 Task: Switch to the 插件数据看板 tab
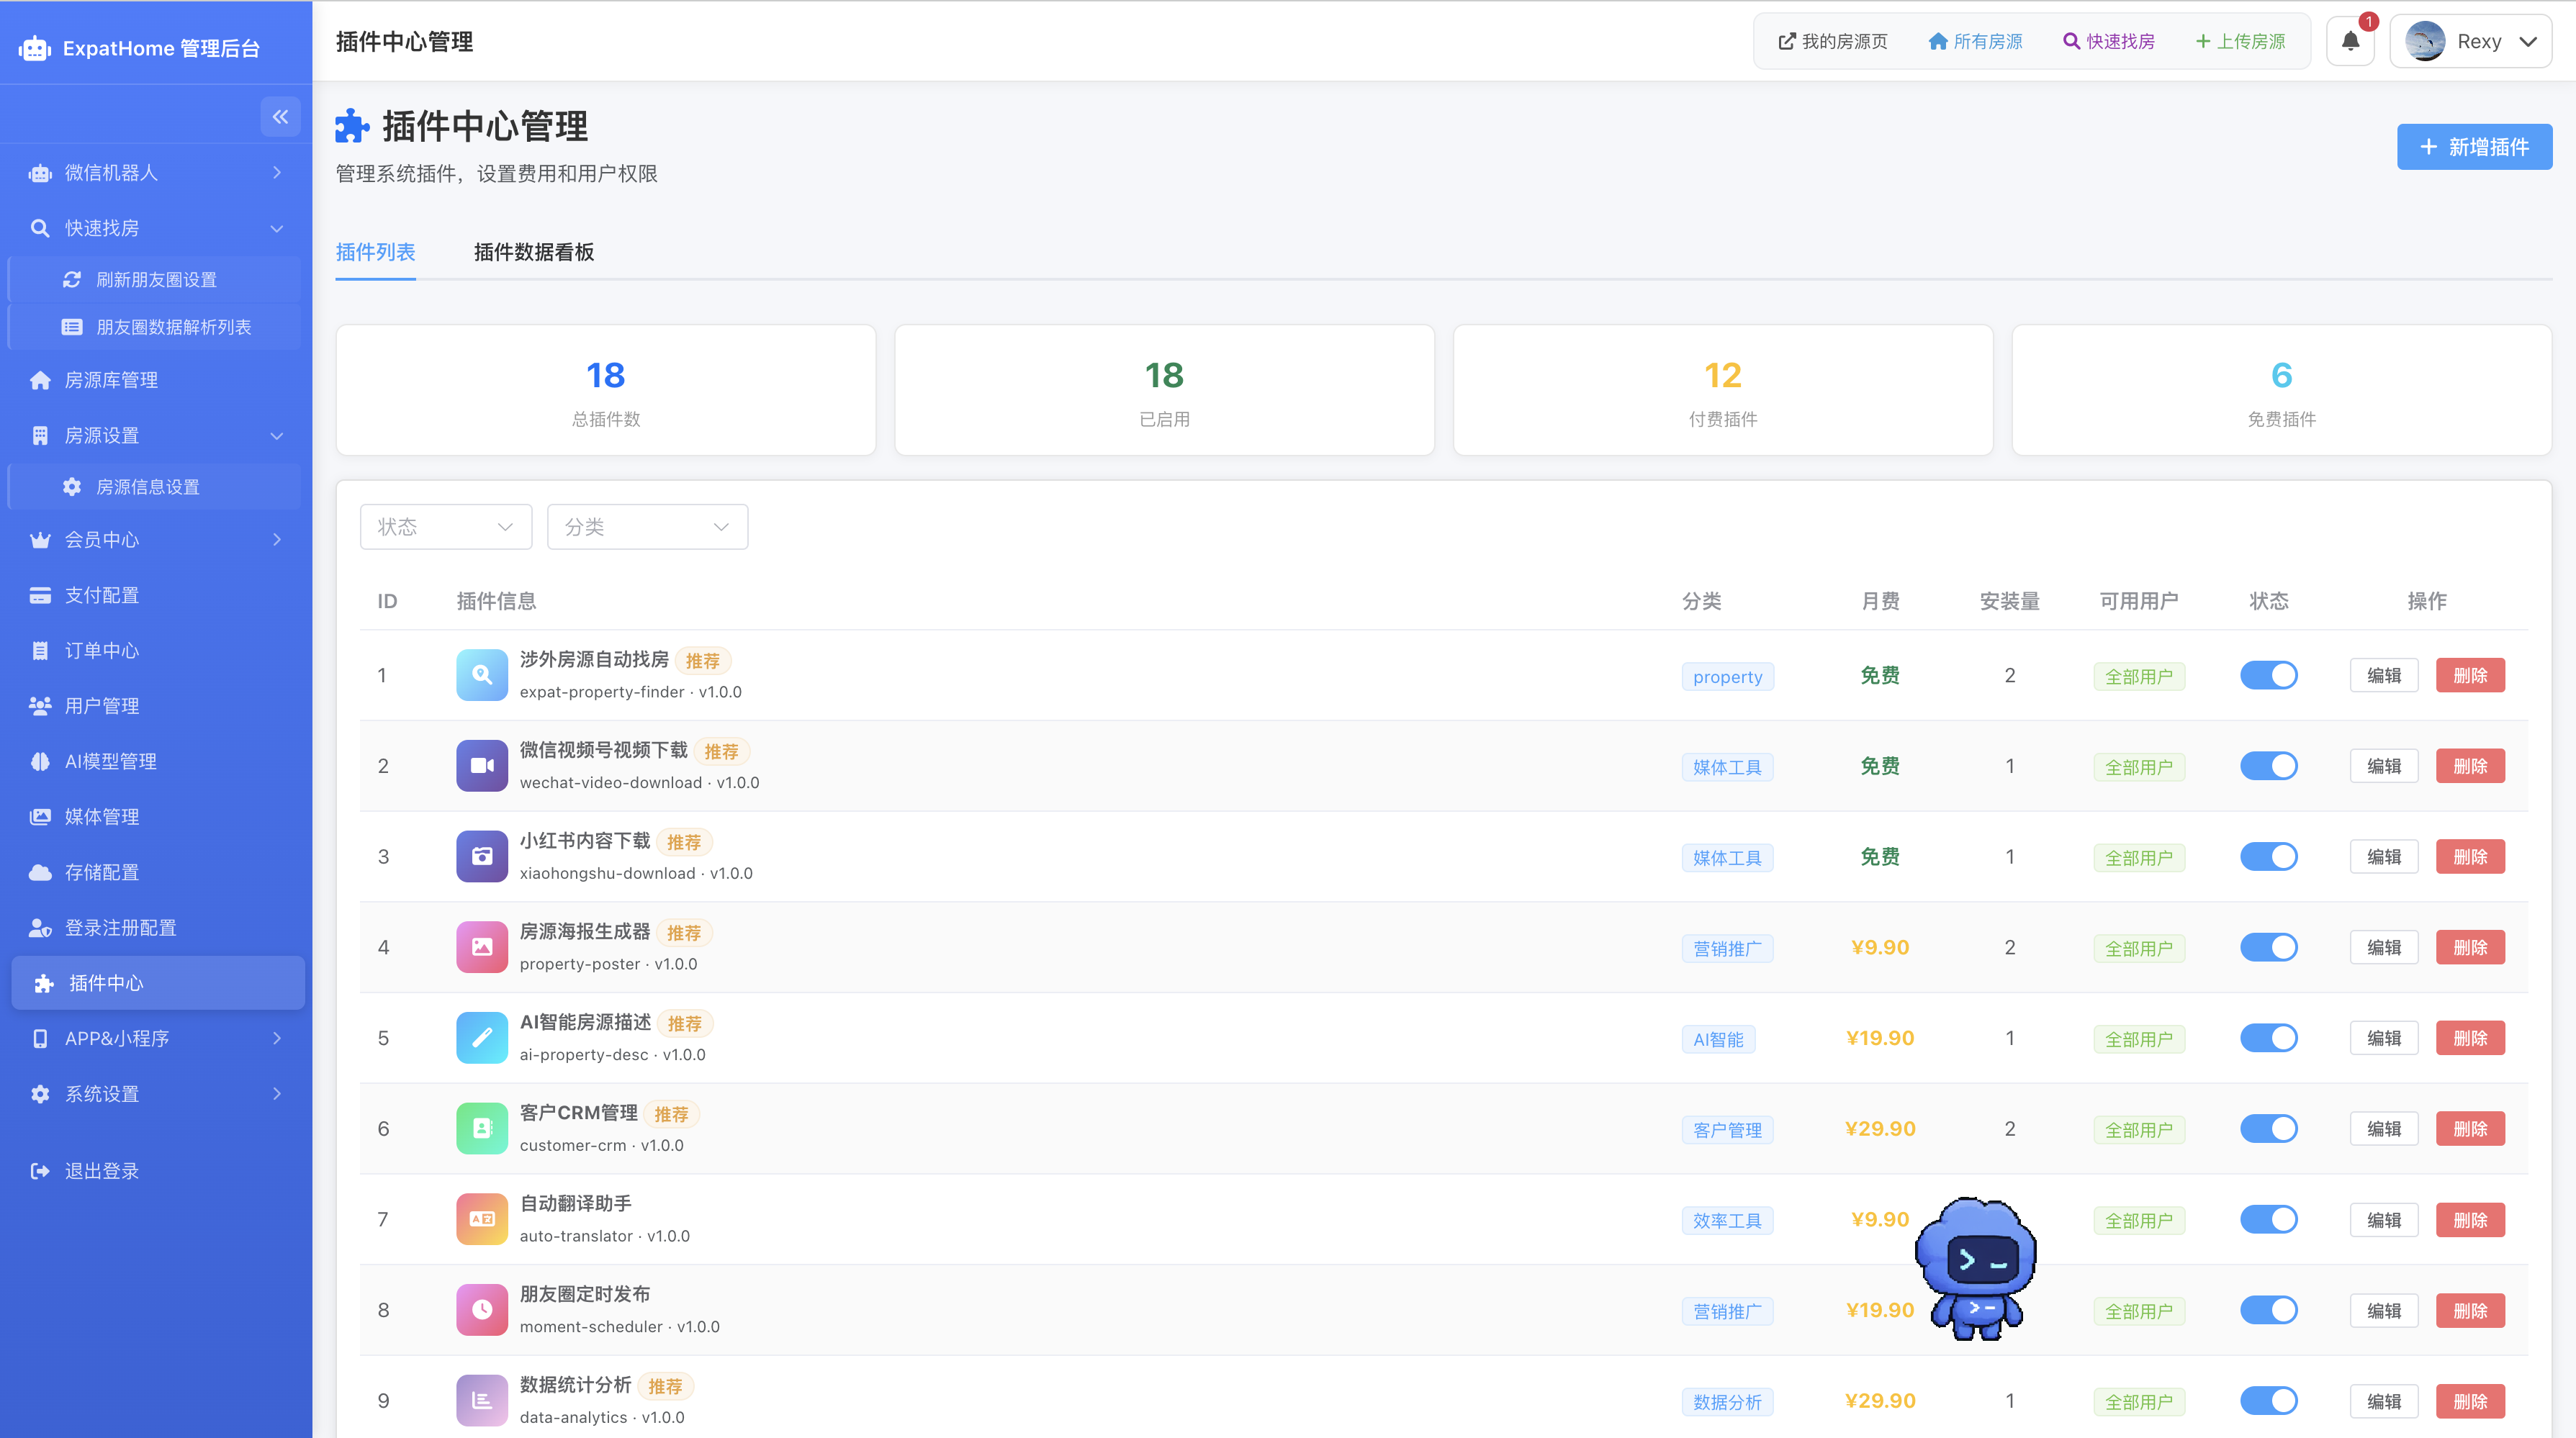(534, 252)
